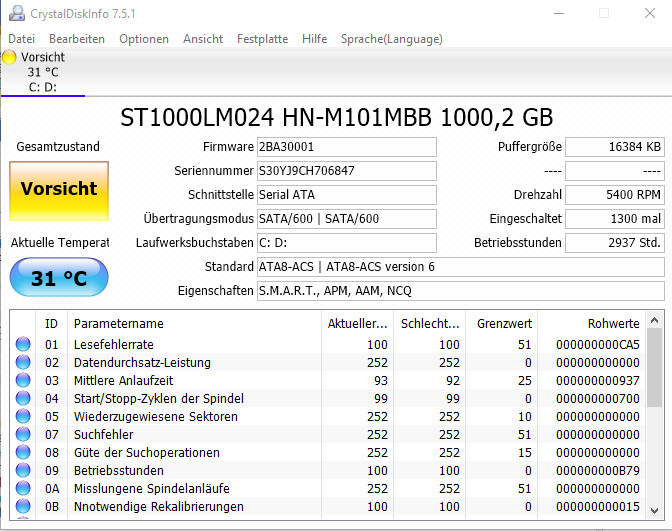Select the Wiederzugewiesene Sektoren parameter name
This screenshot has width=672, height=531.
(156, 417)
